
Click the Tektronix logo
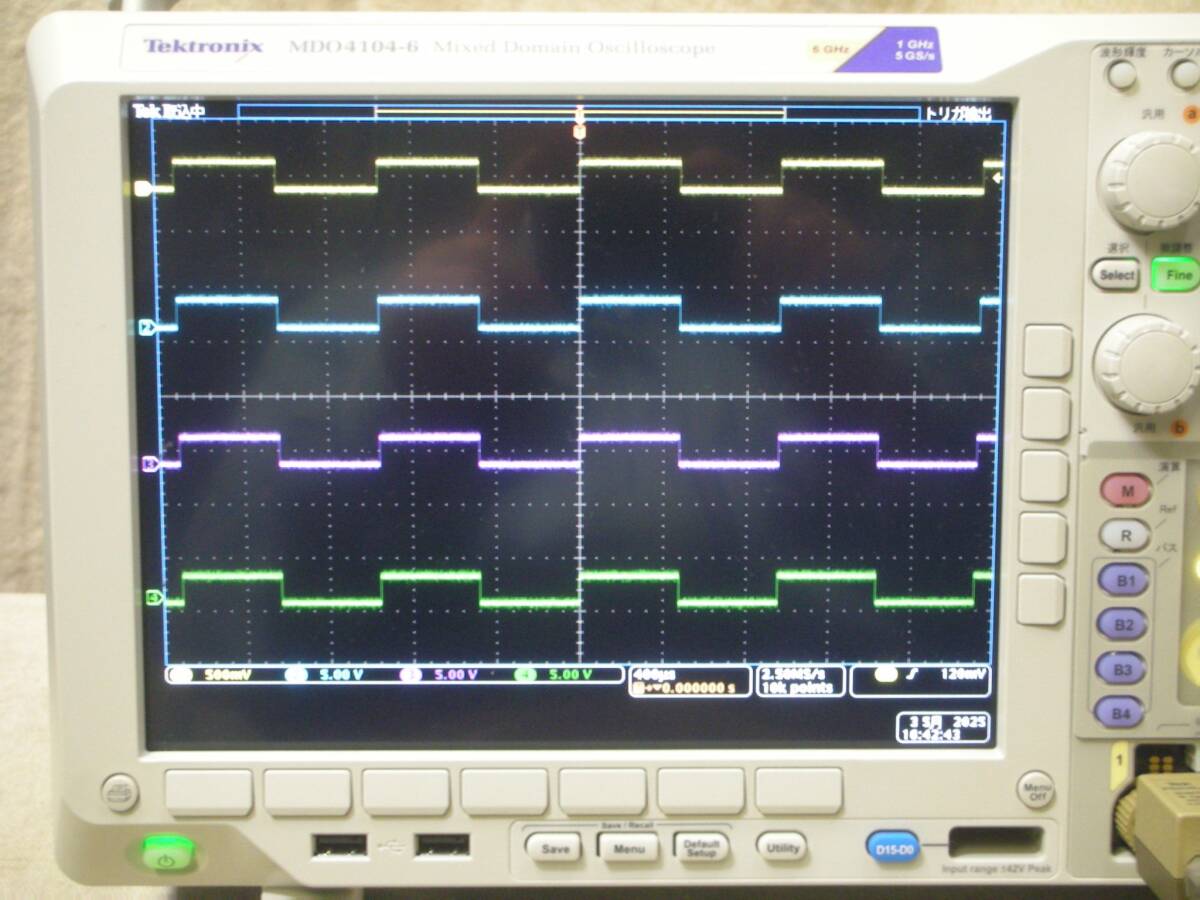coord(203,46)
